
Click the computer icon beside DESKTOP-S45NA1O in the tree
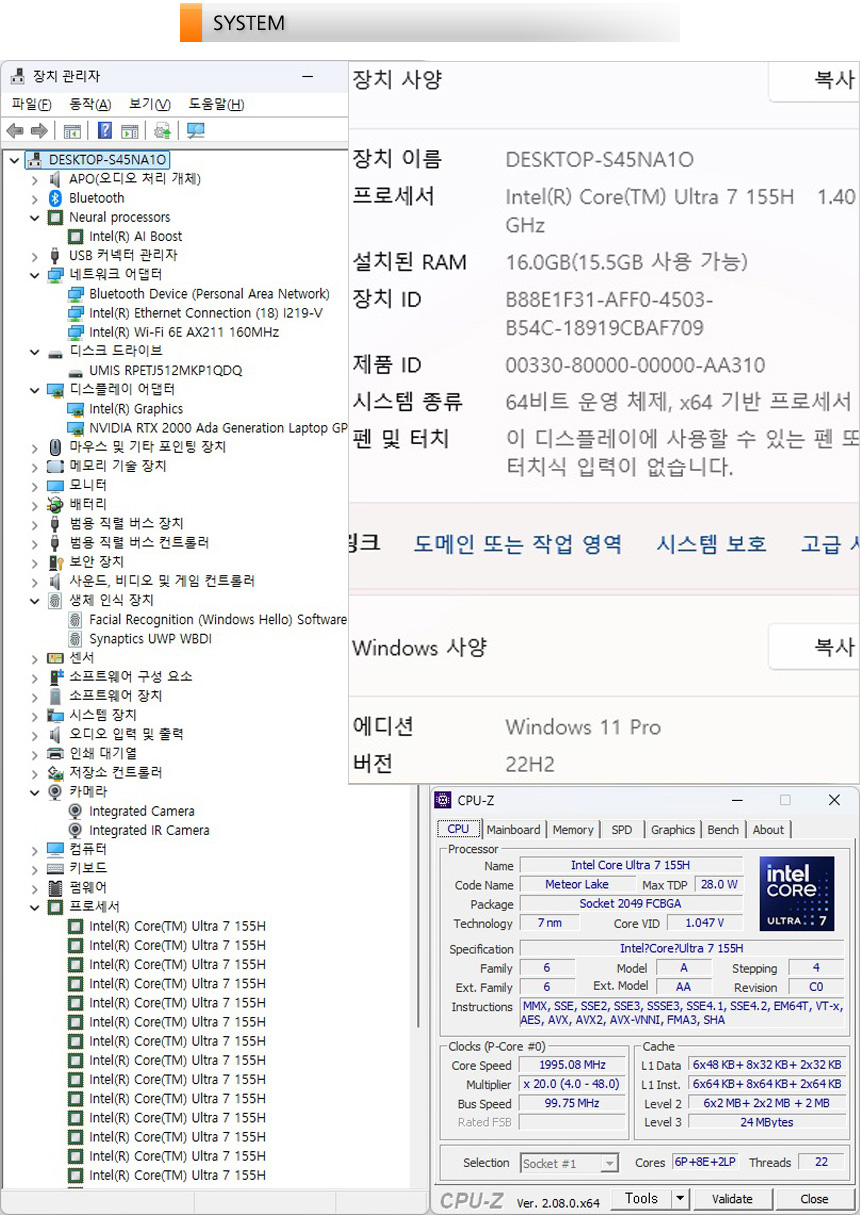(x=36, y=160)
